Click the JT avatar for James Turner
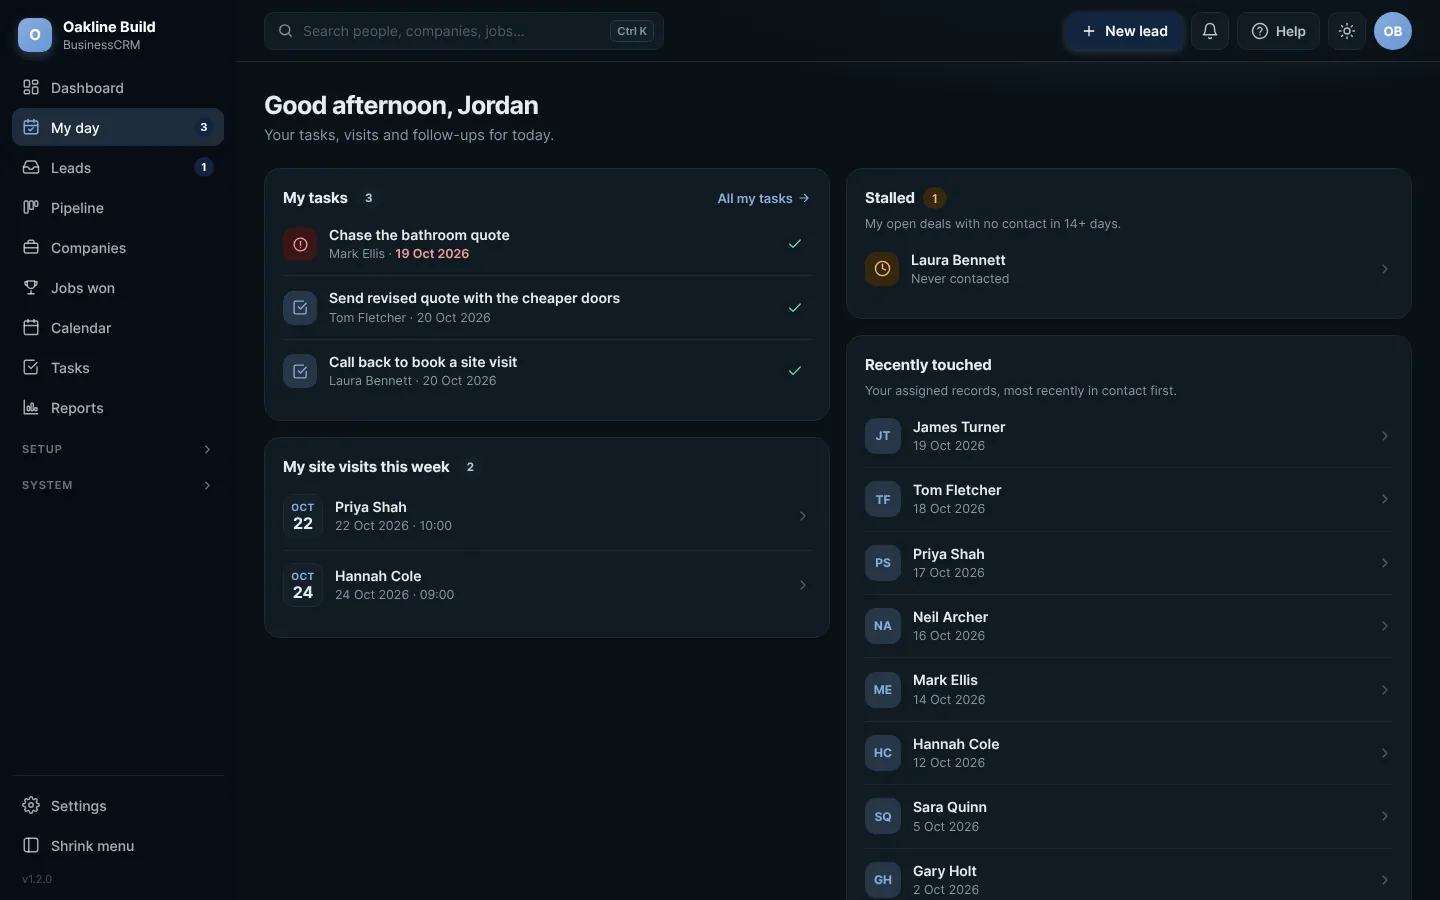This screenshot has height=900, width=1440. (883, 436)
